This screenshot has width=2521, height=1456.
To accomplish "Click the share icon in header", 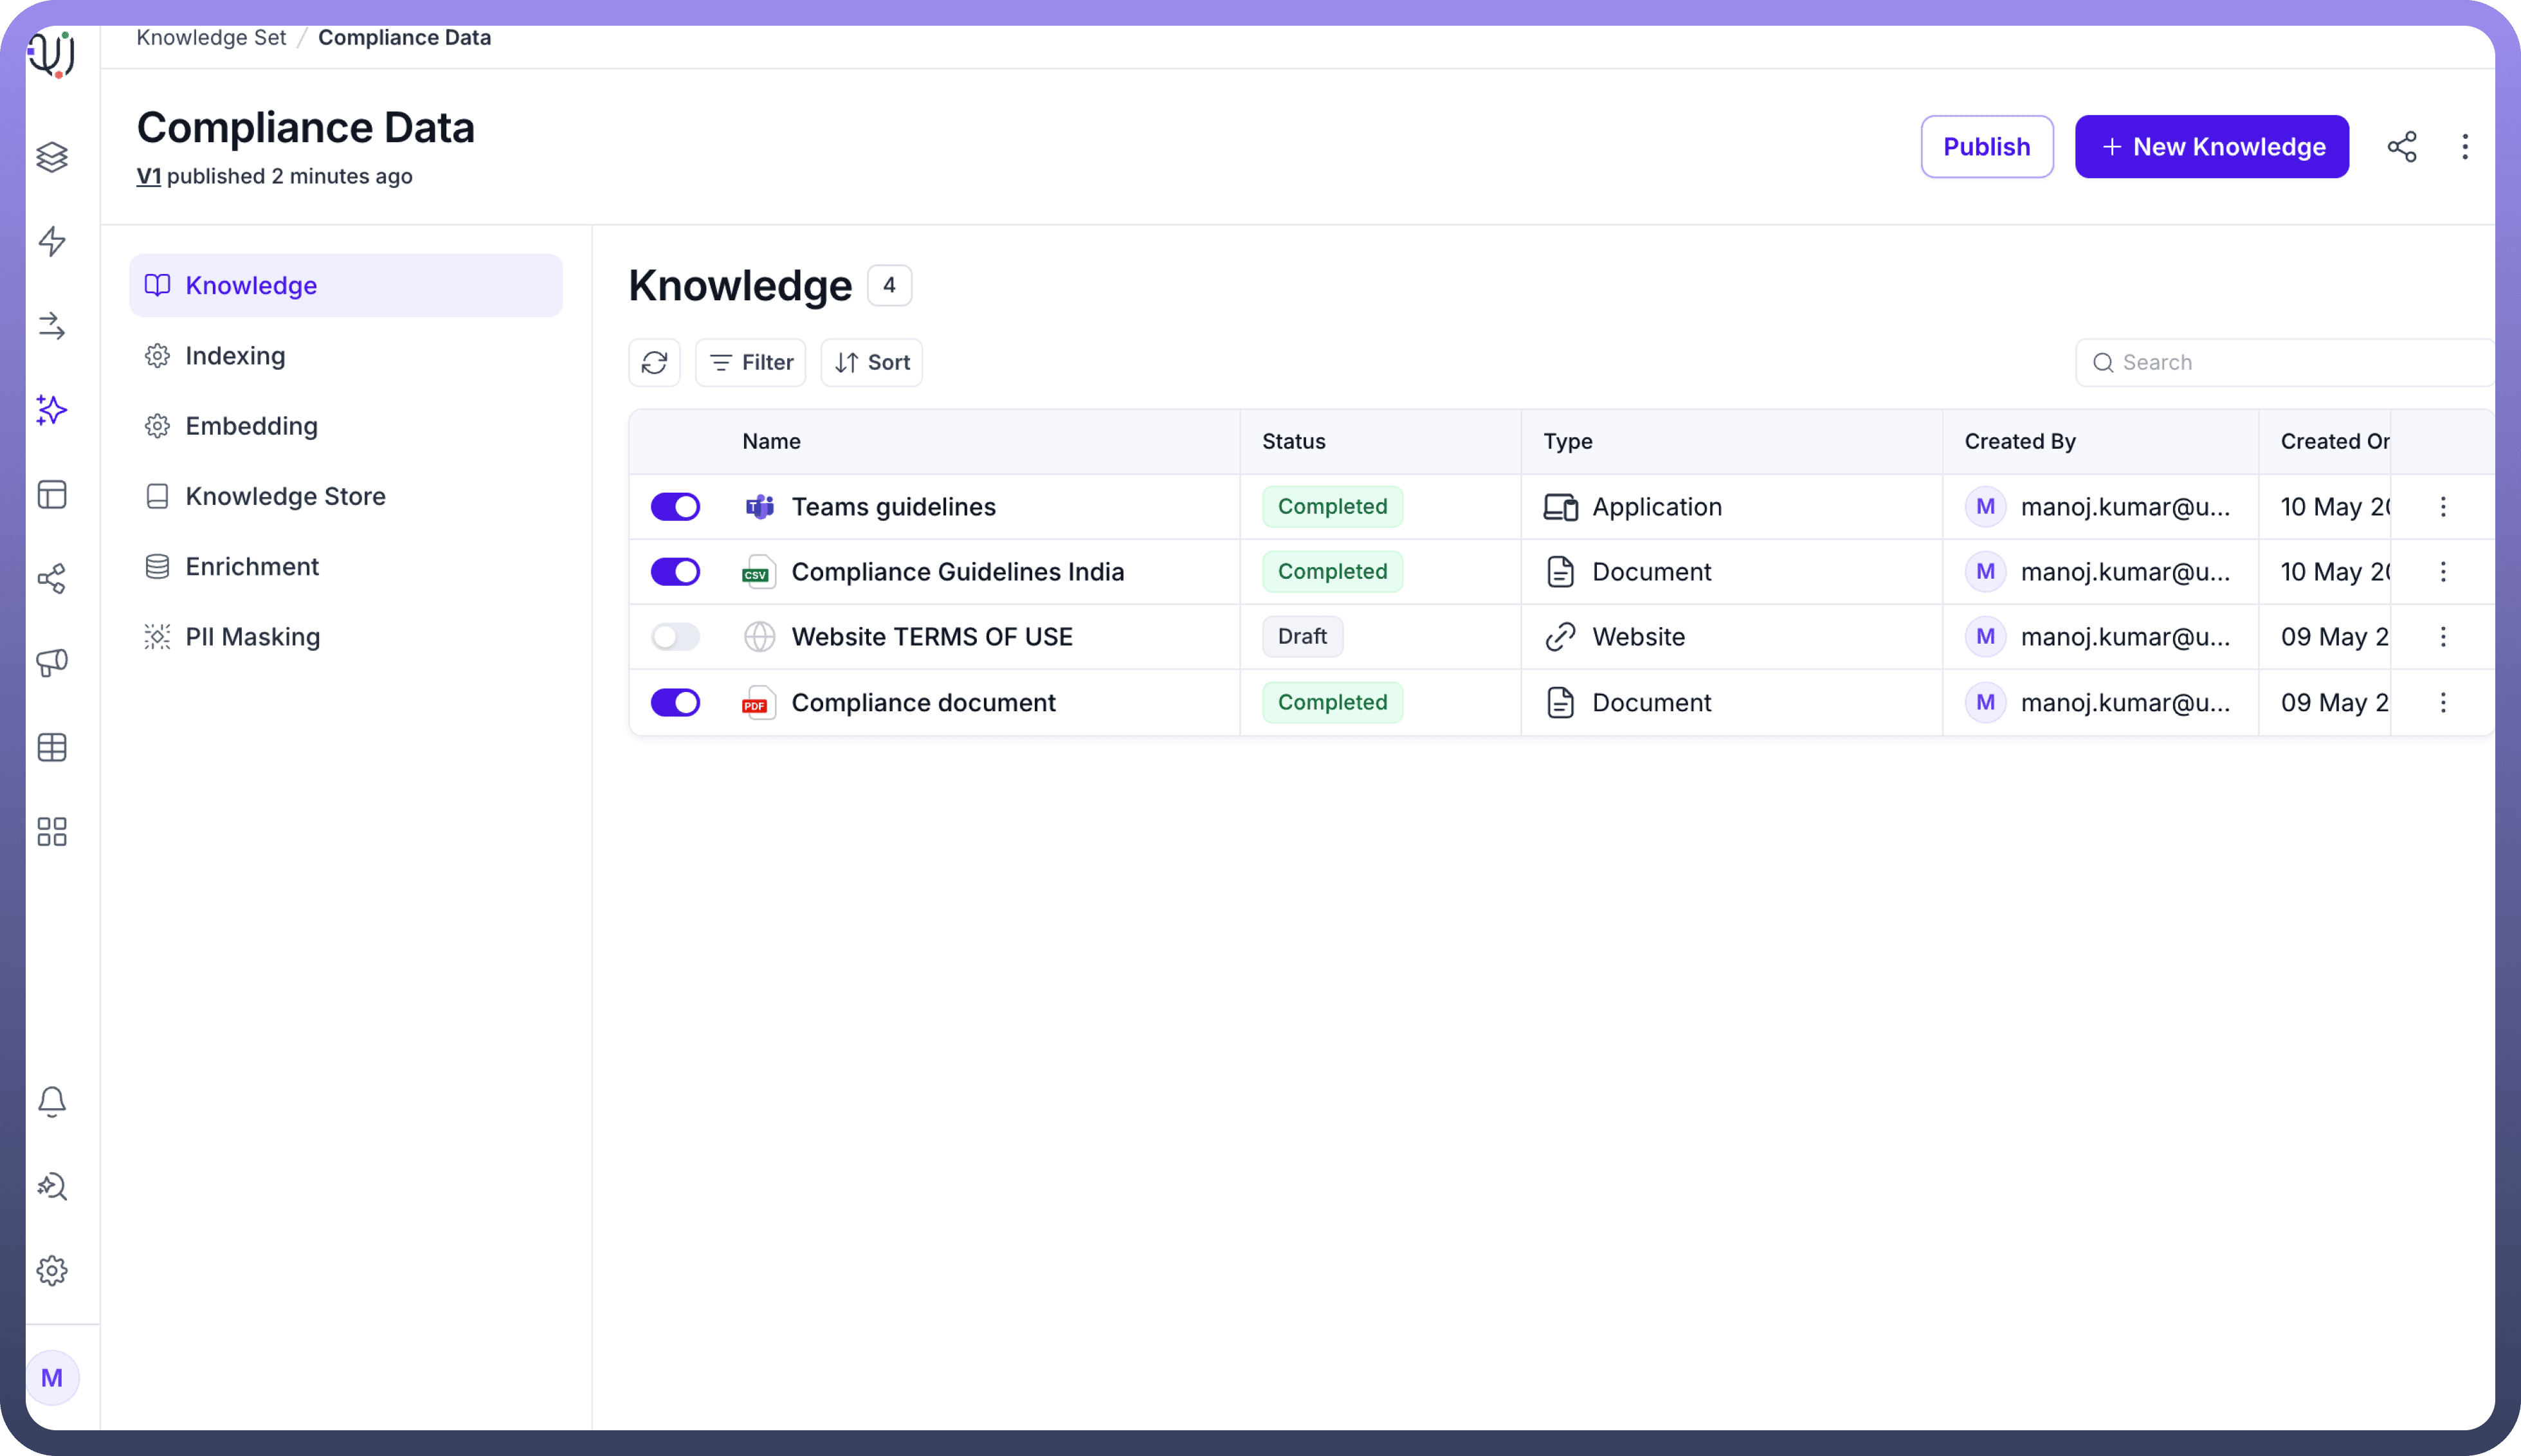I will click(2401, 147).
